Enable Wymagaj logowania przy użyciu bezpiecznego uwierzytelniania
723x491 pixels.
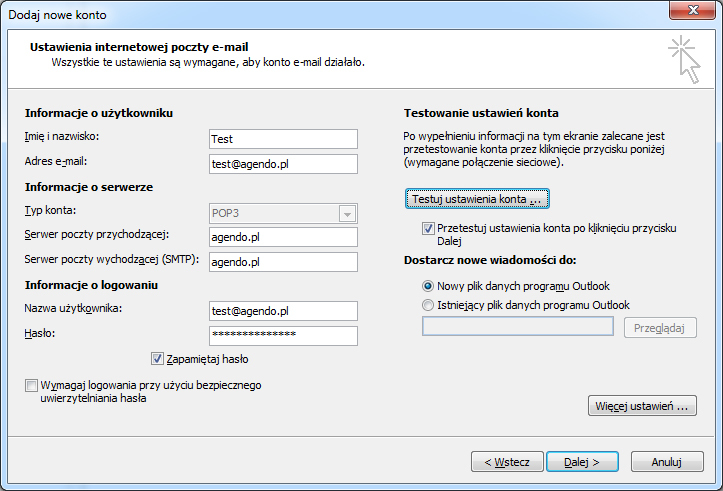tap(31, 385)
